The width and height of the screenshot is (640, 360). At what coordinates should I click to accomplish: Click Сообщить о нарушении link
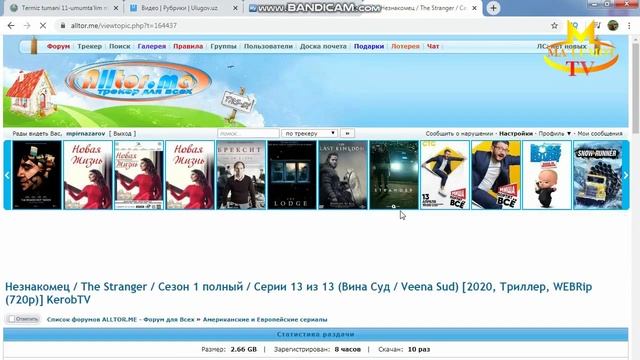coord(459,133)
